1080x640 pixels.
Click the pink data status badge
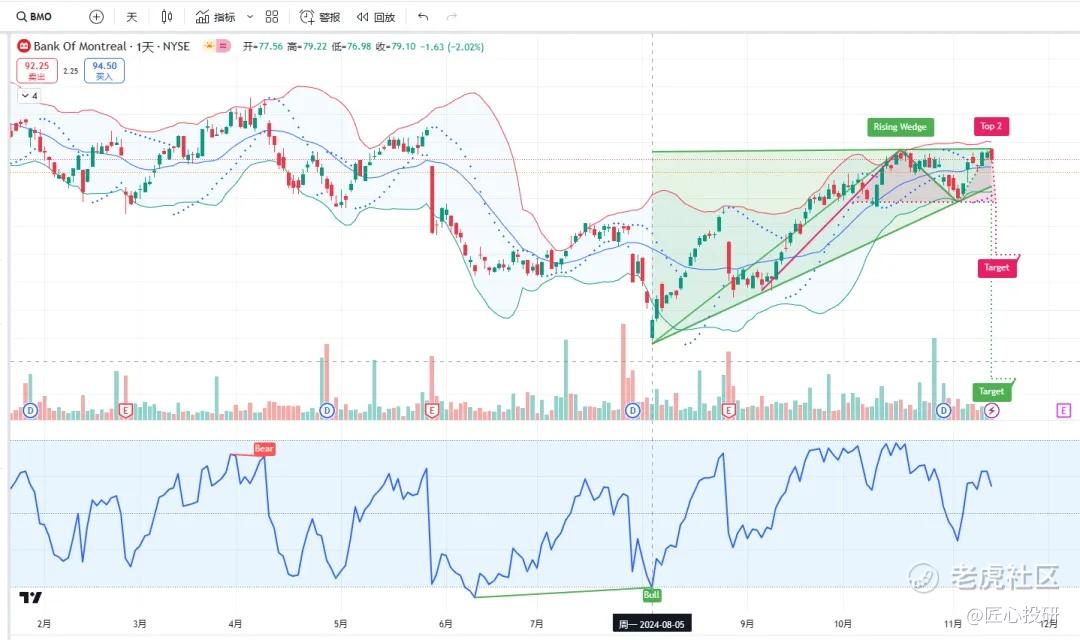tap(223, 46)
